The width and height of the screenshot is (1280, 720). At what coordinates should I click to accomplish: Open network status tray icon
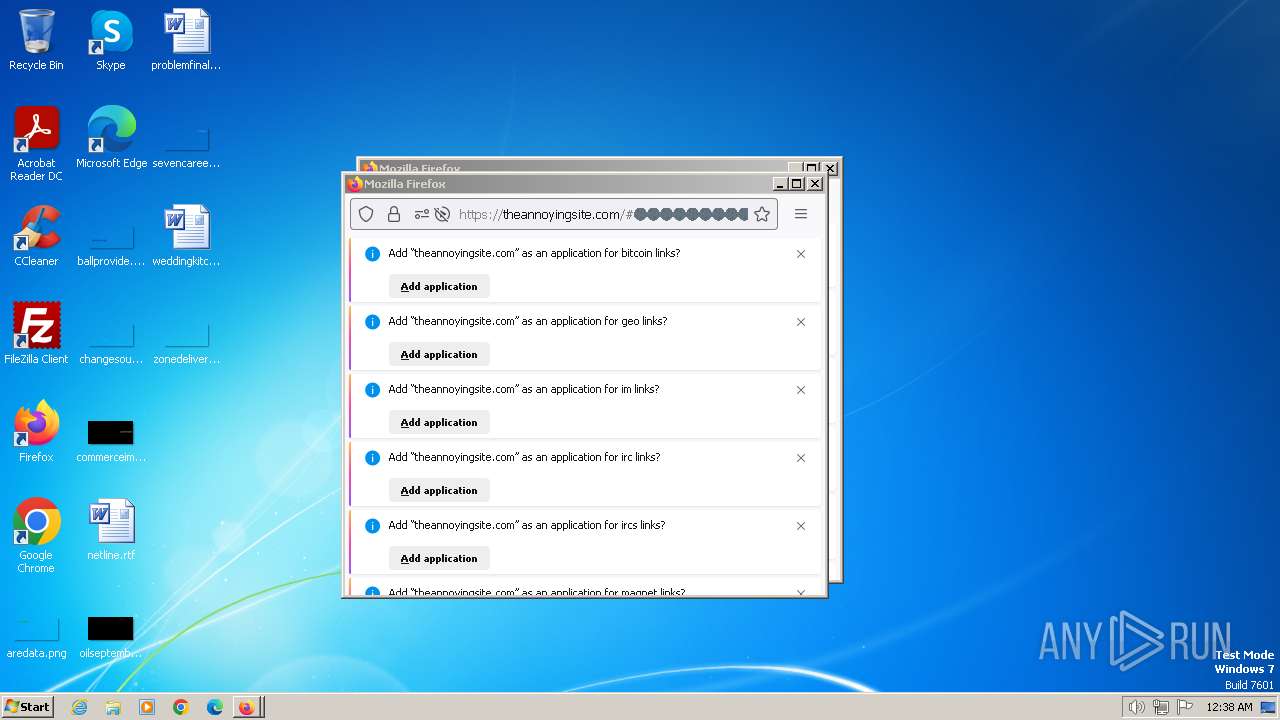[x=1161, y=707]
